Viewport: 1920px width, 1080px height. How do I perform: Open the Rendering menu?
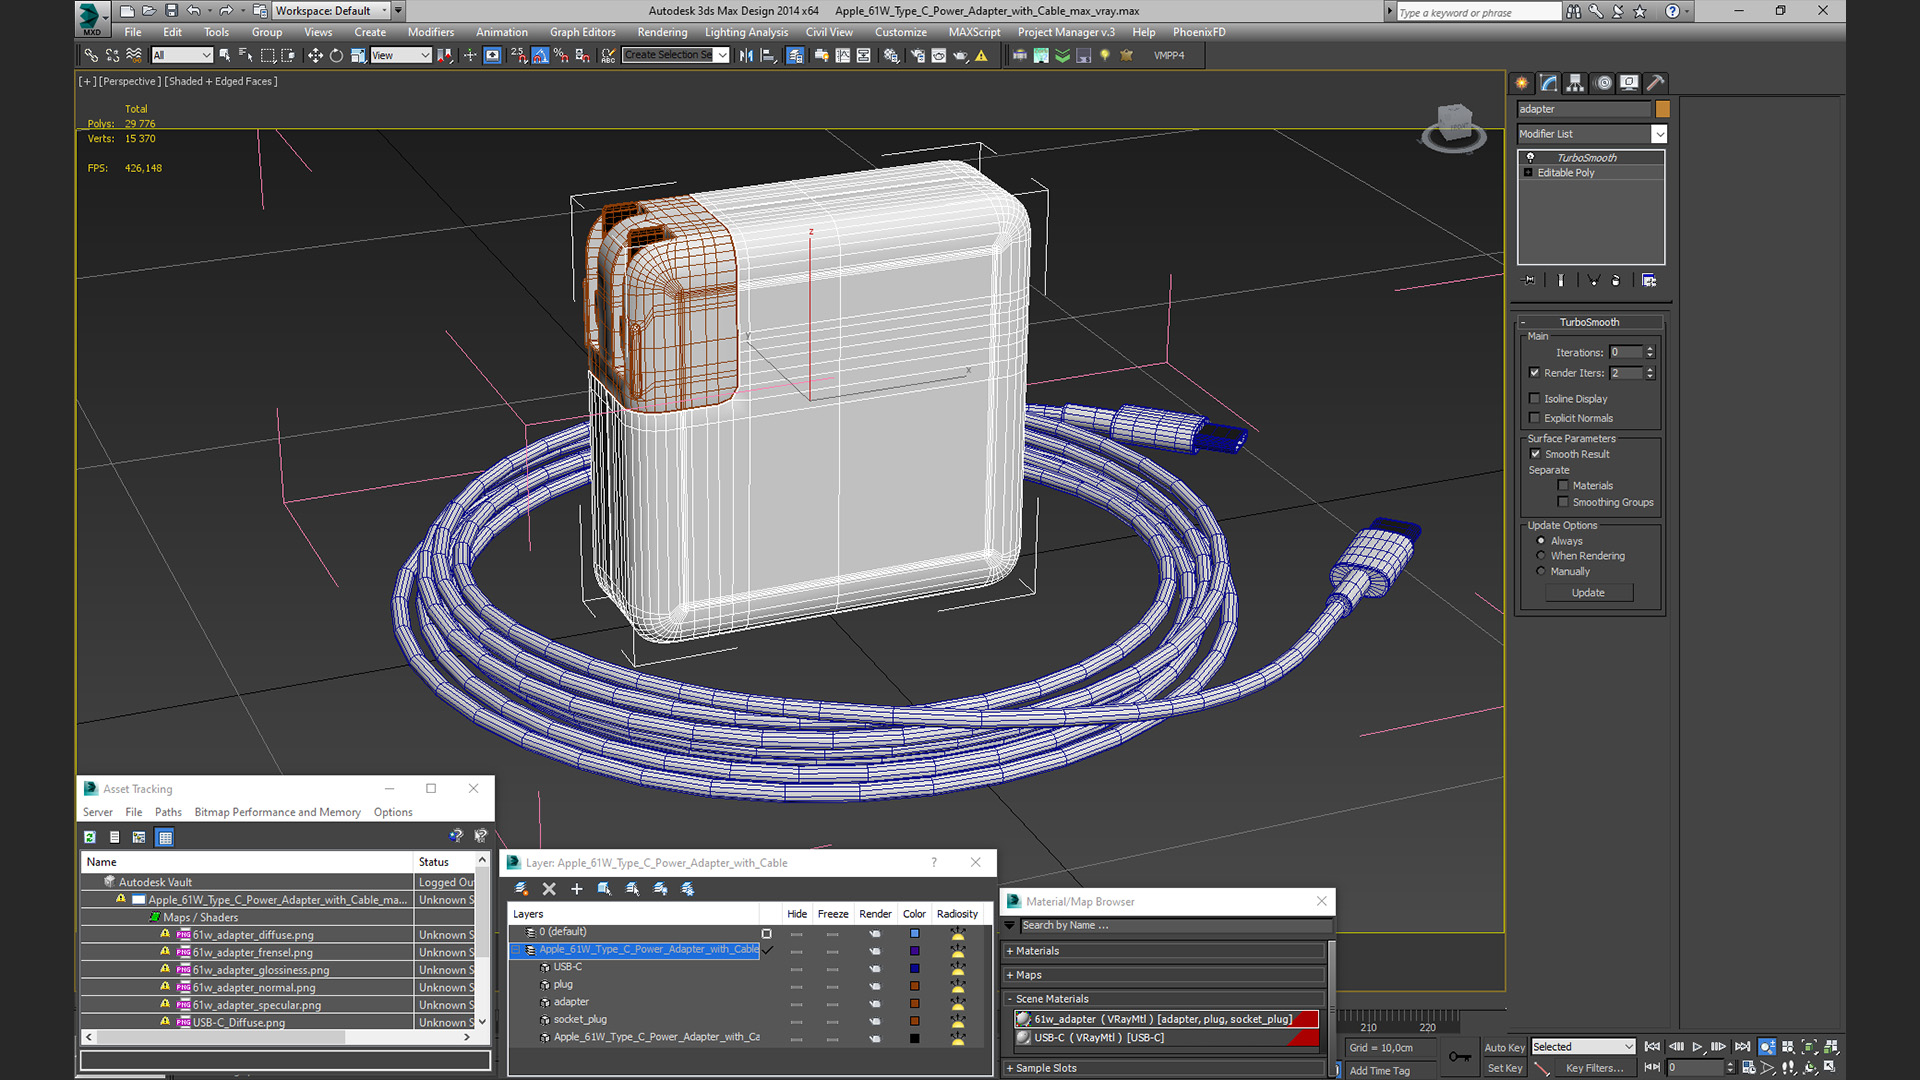coord(662,32)
